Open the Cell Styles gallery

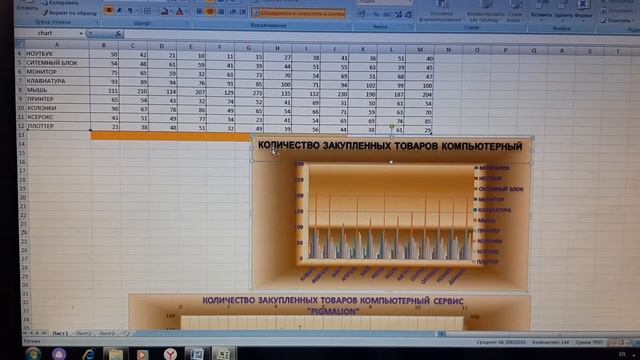tap(514, 11)
